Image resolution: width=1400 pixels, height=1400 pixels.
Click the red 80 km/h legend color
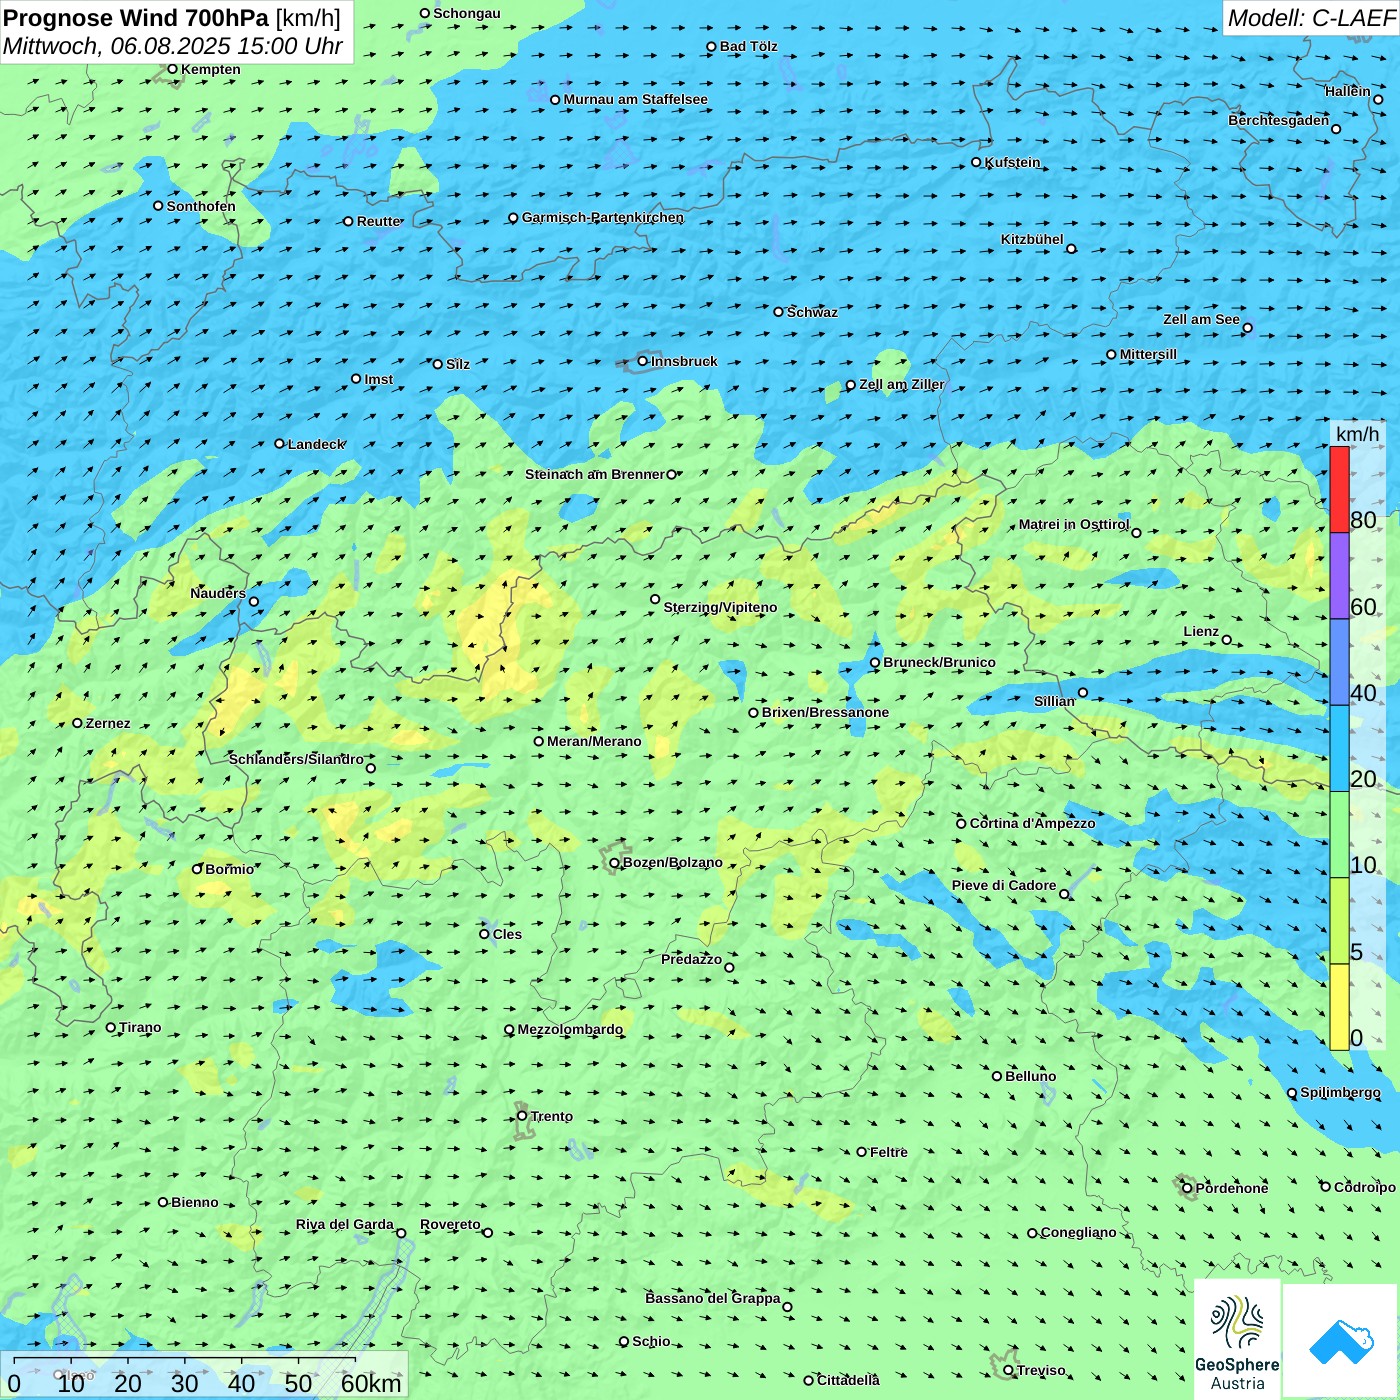(1339, 489)
